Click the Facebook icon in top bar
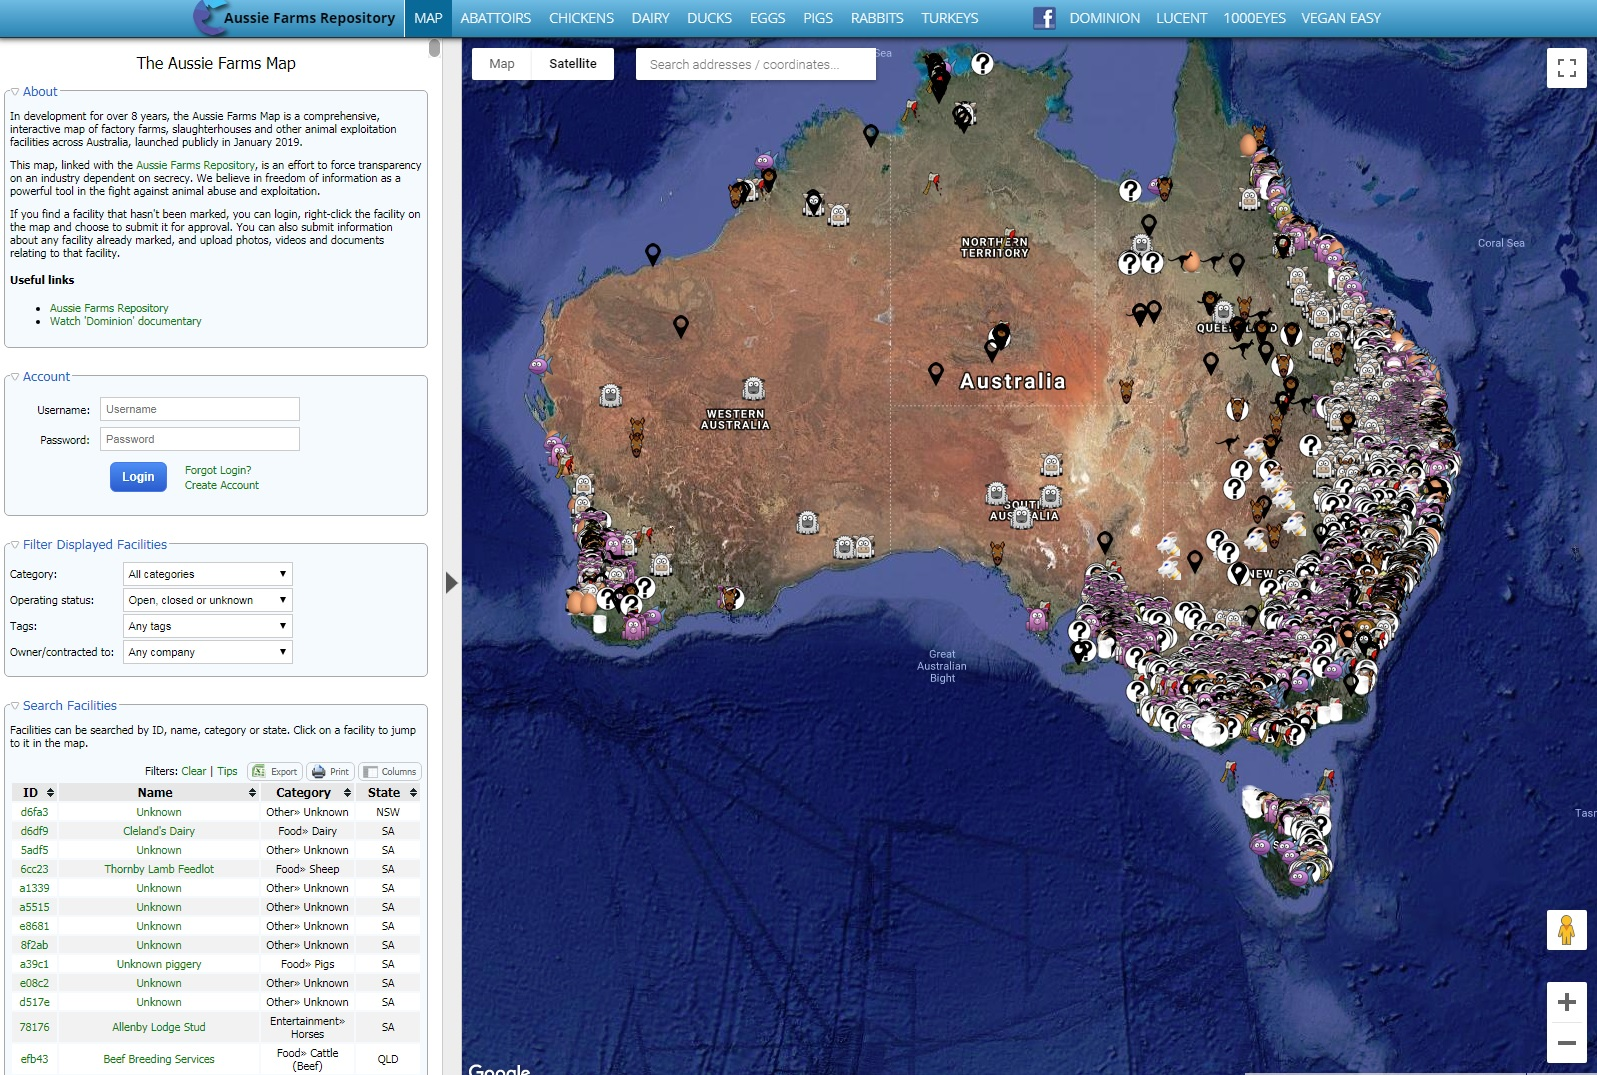Screen dimensions: 1597x1075 [x=1044, y=18]
